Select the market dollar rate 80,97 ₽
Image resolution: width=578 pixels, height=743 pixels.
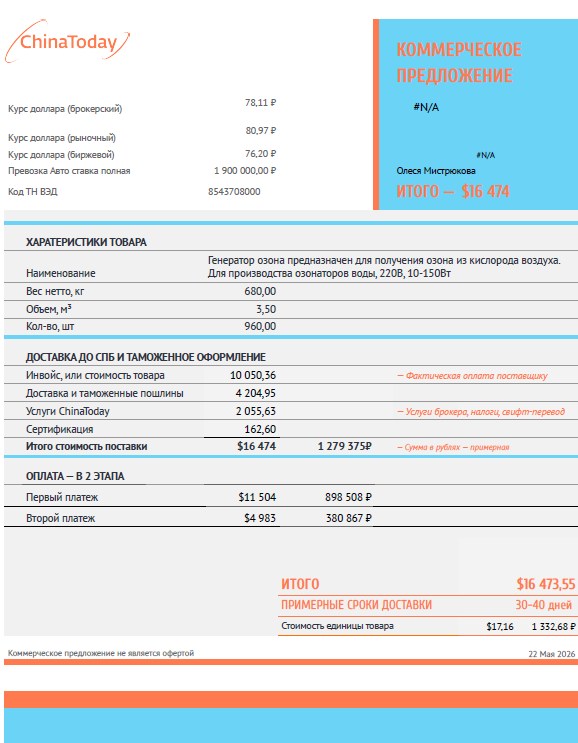[x=261, y=130]
